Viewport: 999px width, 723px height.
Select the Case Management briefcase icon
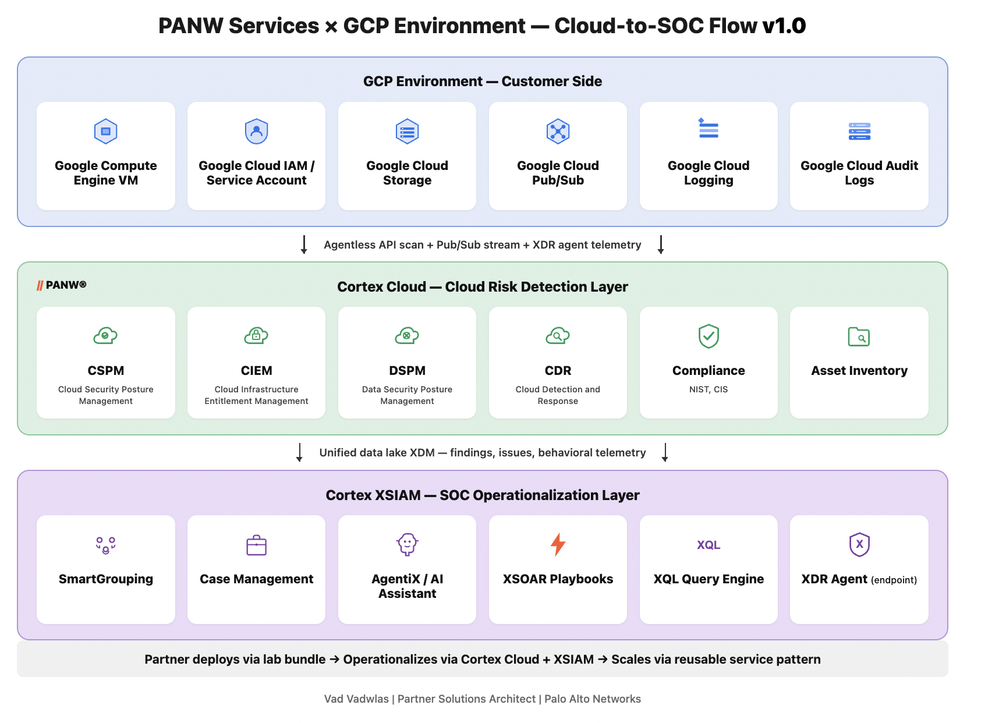[256, 545]
